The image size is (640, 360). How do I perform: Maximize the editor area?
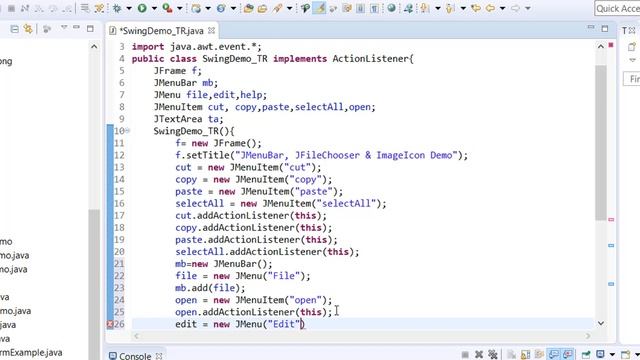coord(605,29)
